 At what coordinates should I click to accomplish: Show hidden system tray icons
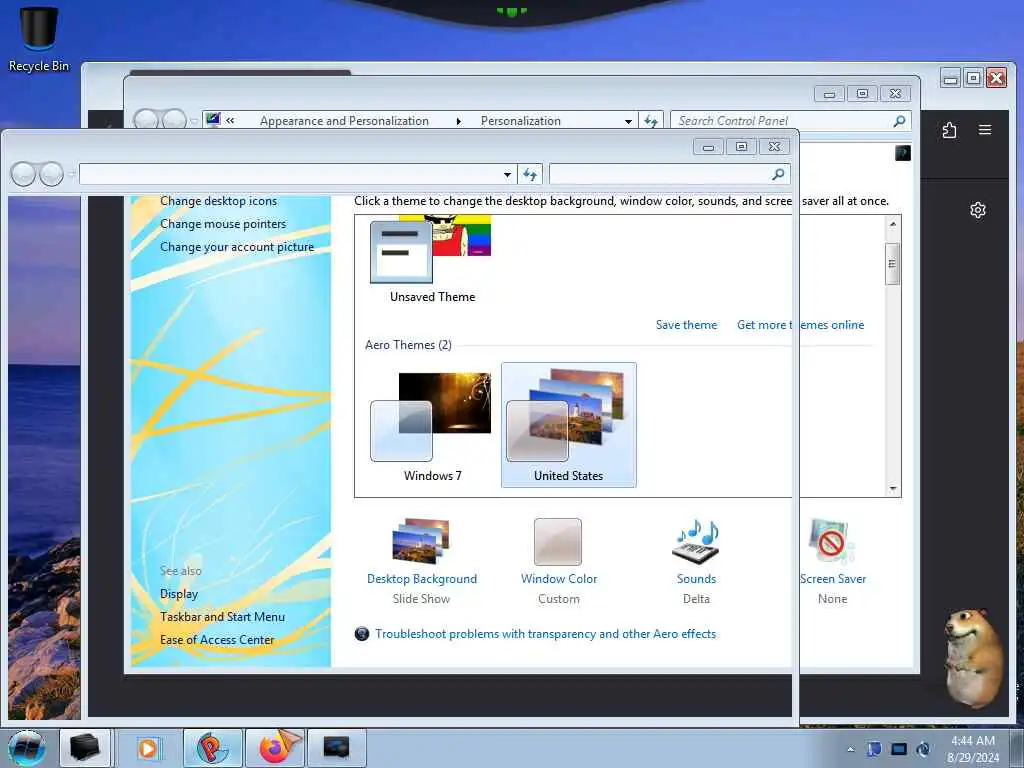point(850,750)
